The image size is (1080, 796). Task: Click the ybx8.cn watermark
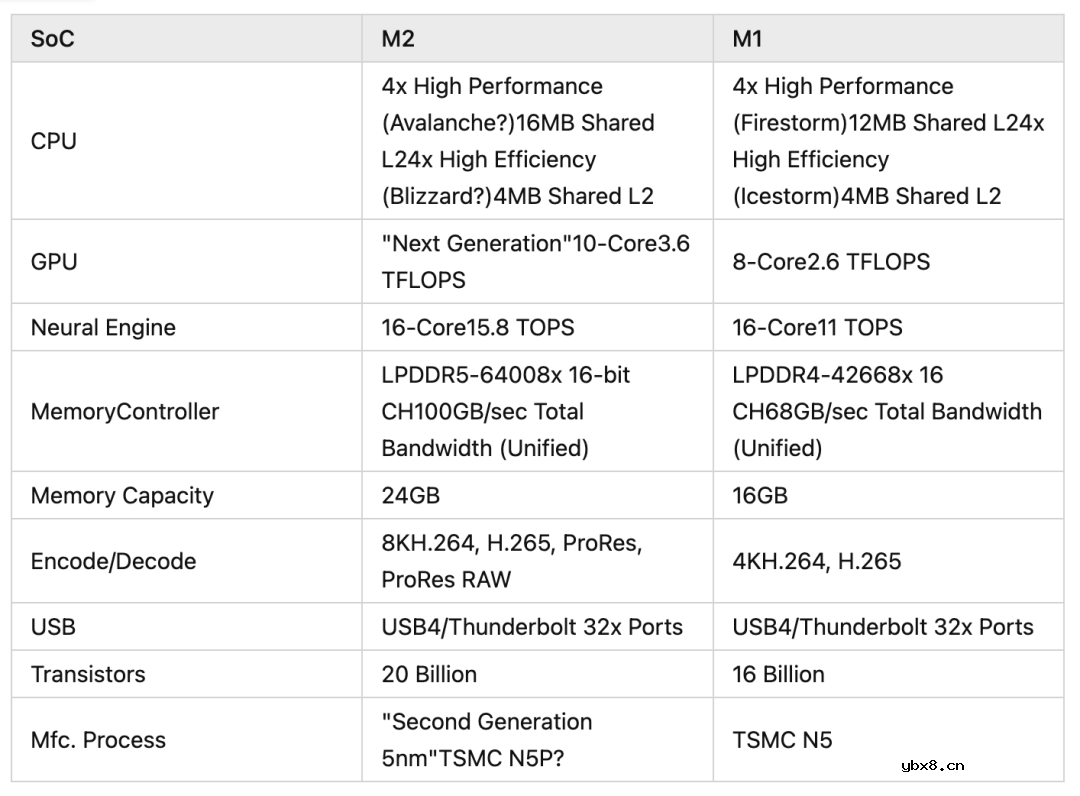coord(932,766)
